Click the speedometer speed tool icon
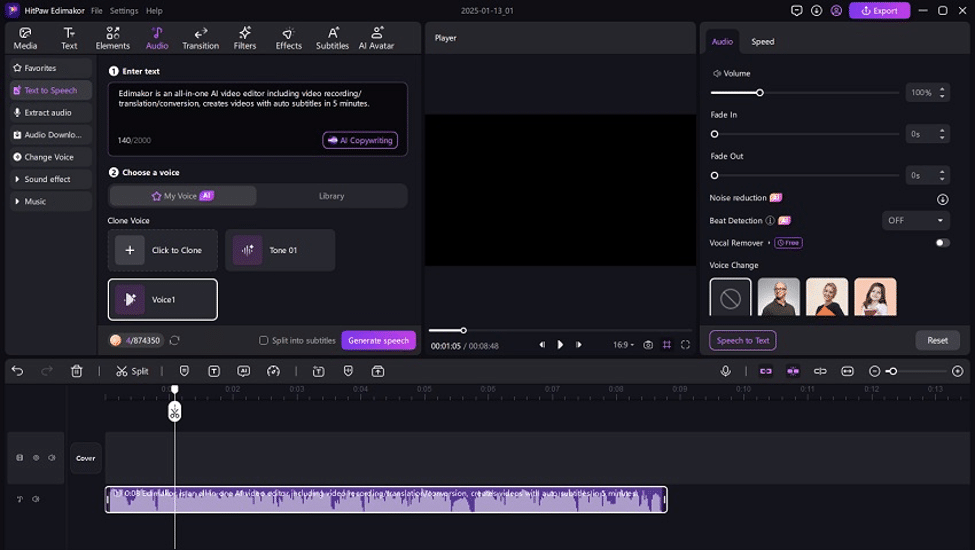This screenshot has height=550, width=977. [274, 371]
